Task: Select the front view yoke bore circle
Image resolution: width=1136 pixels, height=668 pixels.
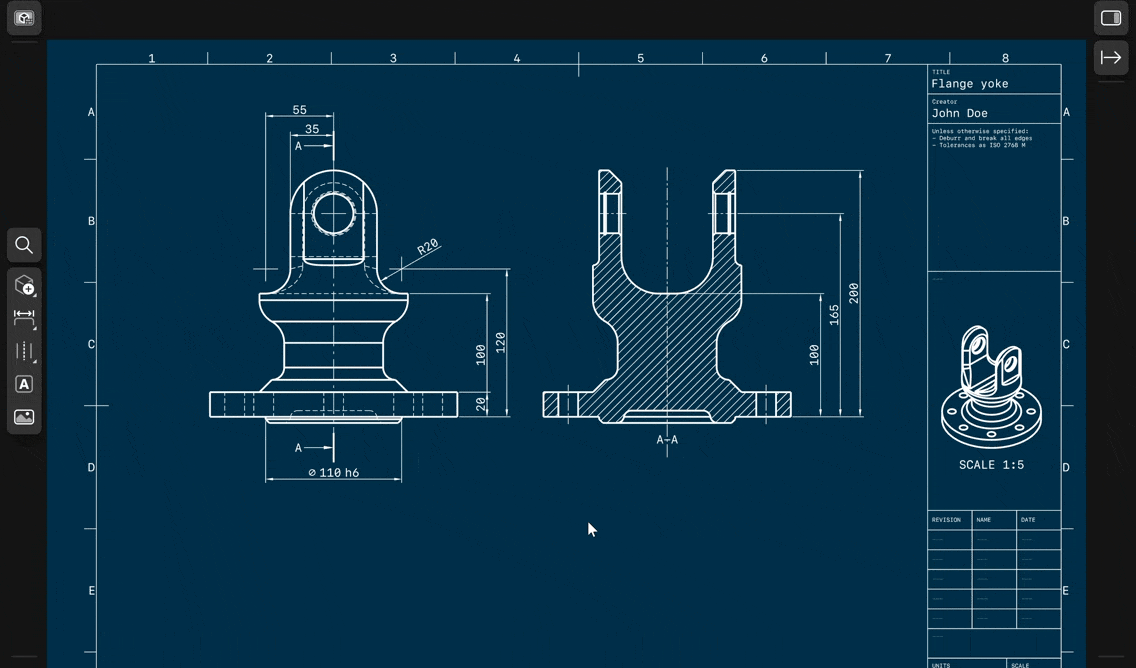Action: [x=333, y=214]
